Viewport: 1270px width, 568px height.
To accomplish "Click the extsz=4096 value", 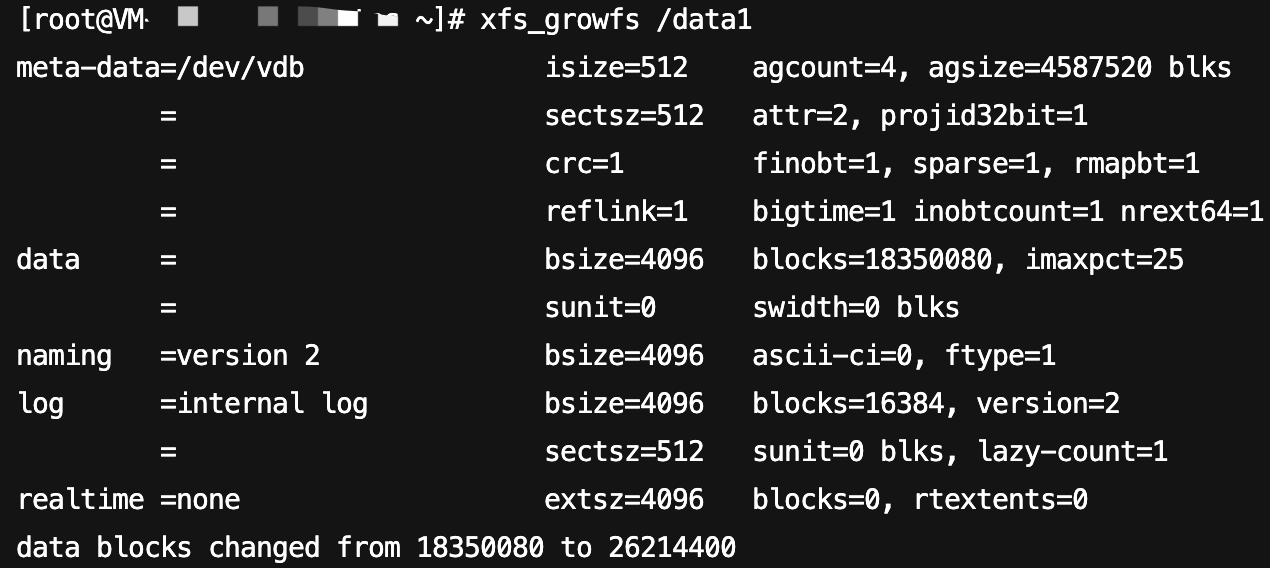I will (x=625, y=500).
